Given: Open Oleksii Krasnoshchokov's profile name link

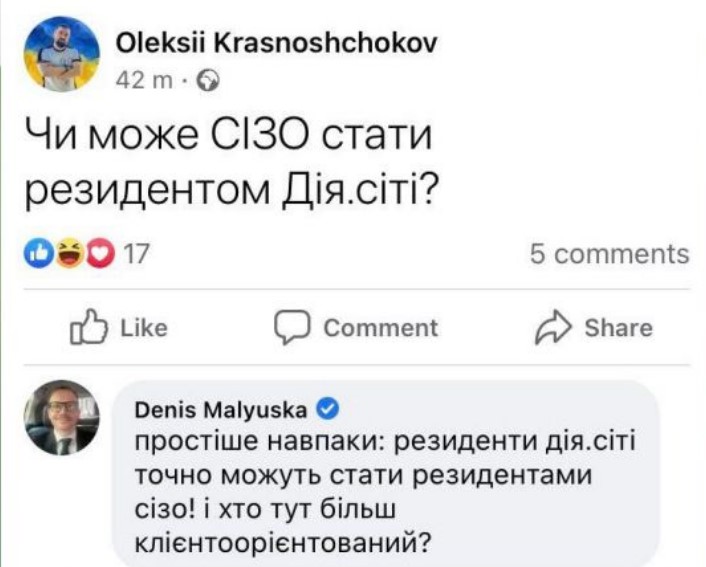Looking at the screenshot, I should click(x=276, y=43).
